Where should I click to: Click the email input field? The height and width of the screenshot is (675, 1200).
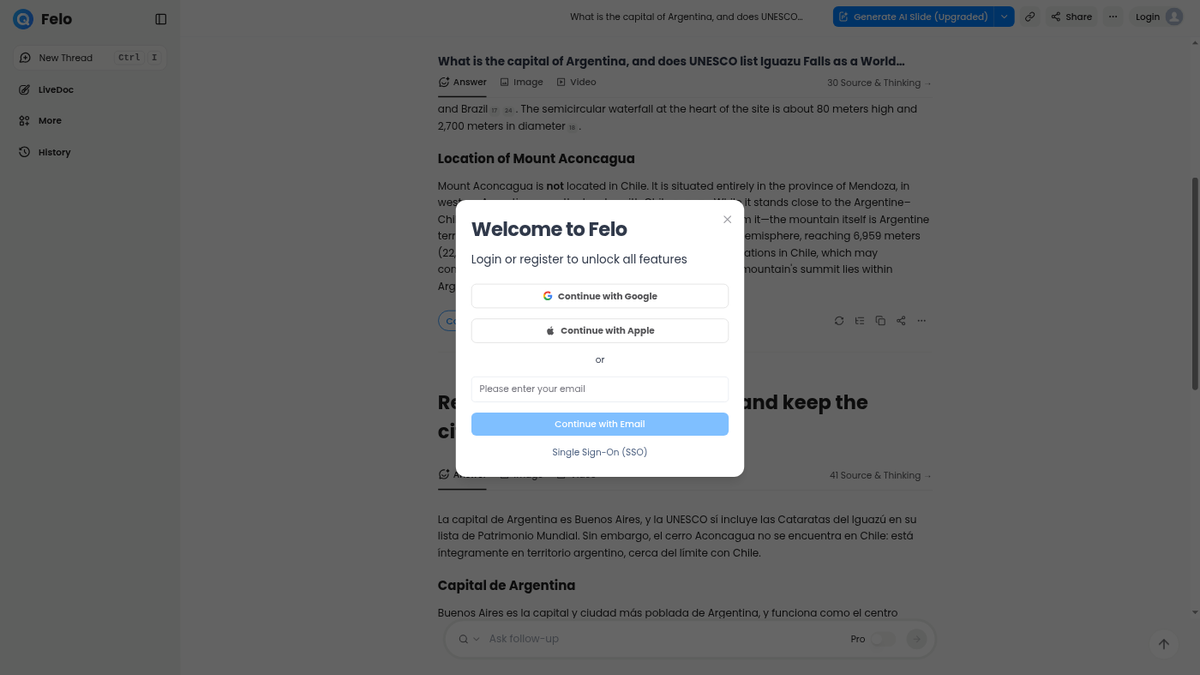[x=600, y=389]
